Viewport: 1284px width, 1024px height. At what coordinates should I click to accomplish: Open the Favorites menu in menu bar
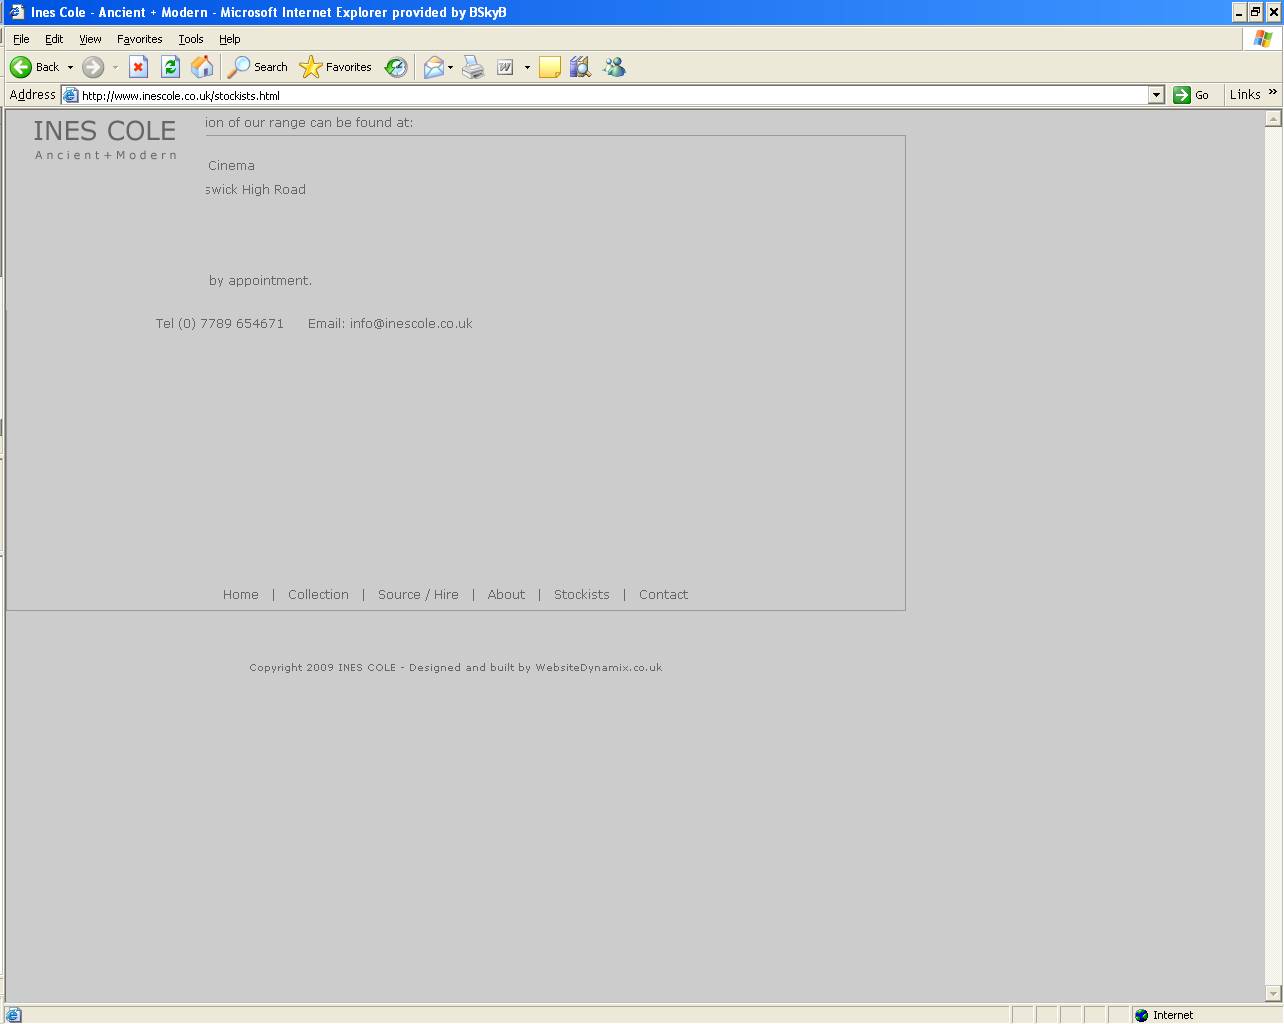coord(139,39)
